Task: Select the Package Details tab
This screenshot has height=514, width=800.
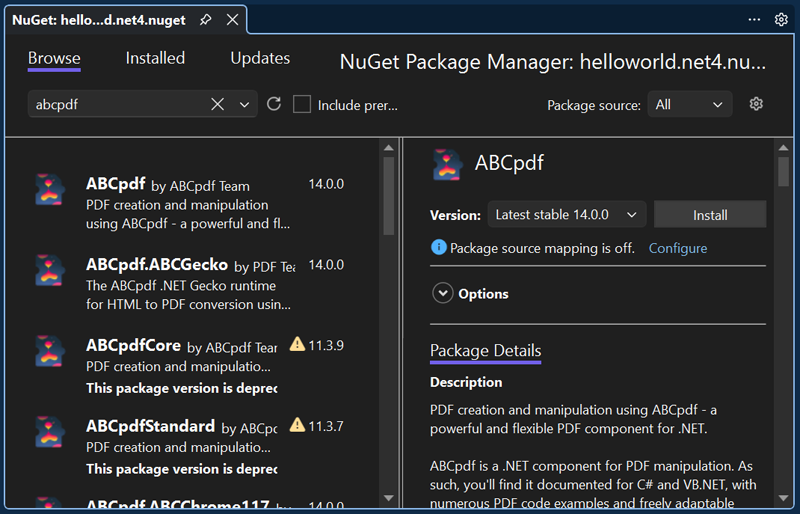Action: tap(485, 351)
